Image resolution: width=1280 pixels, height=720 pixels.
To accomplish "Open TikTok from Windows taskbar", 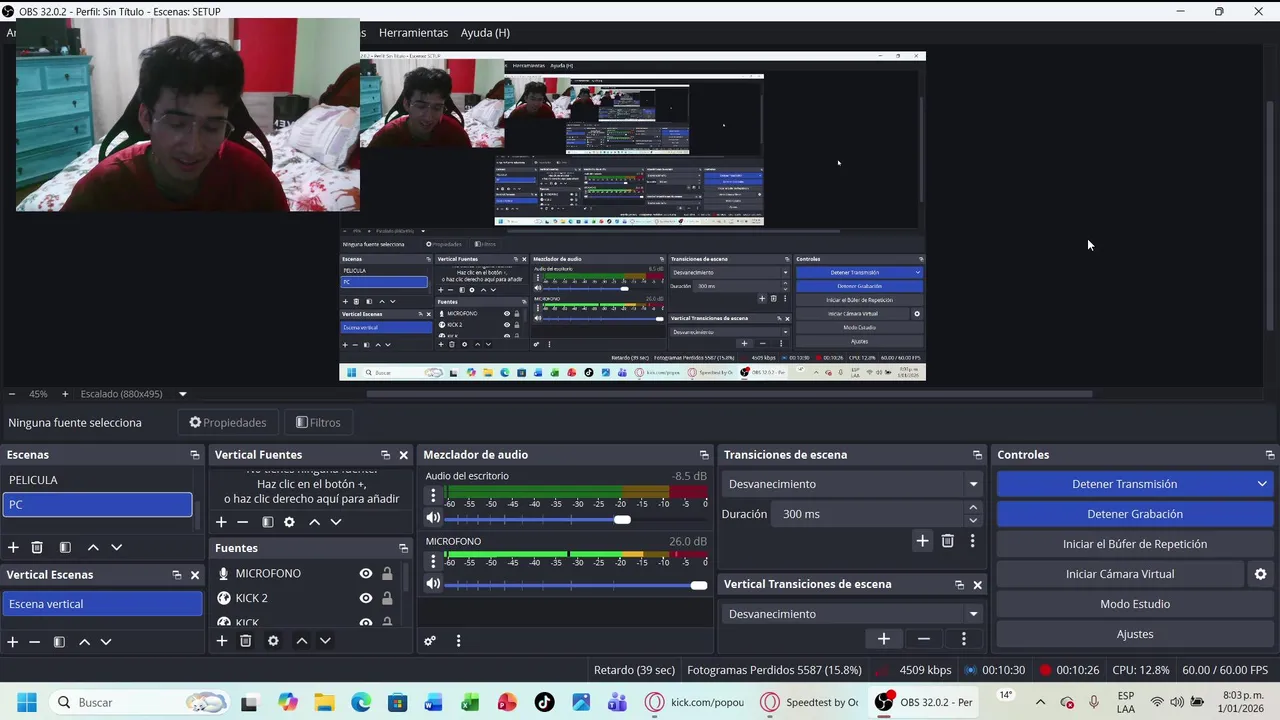I will tap(544, 702).
